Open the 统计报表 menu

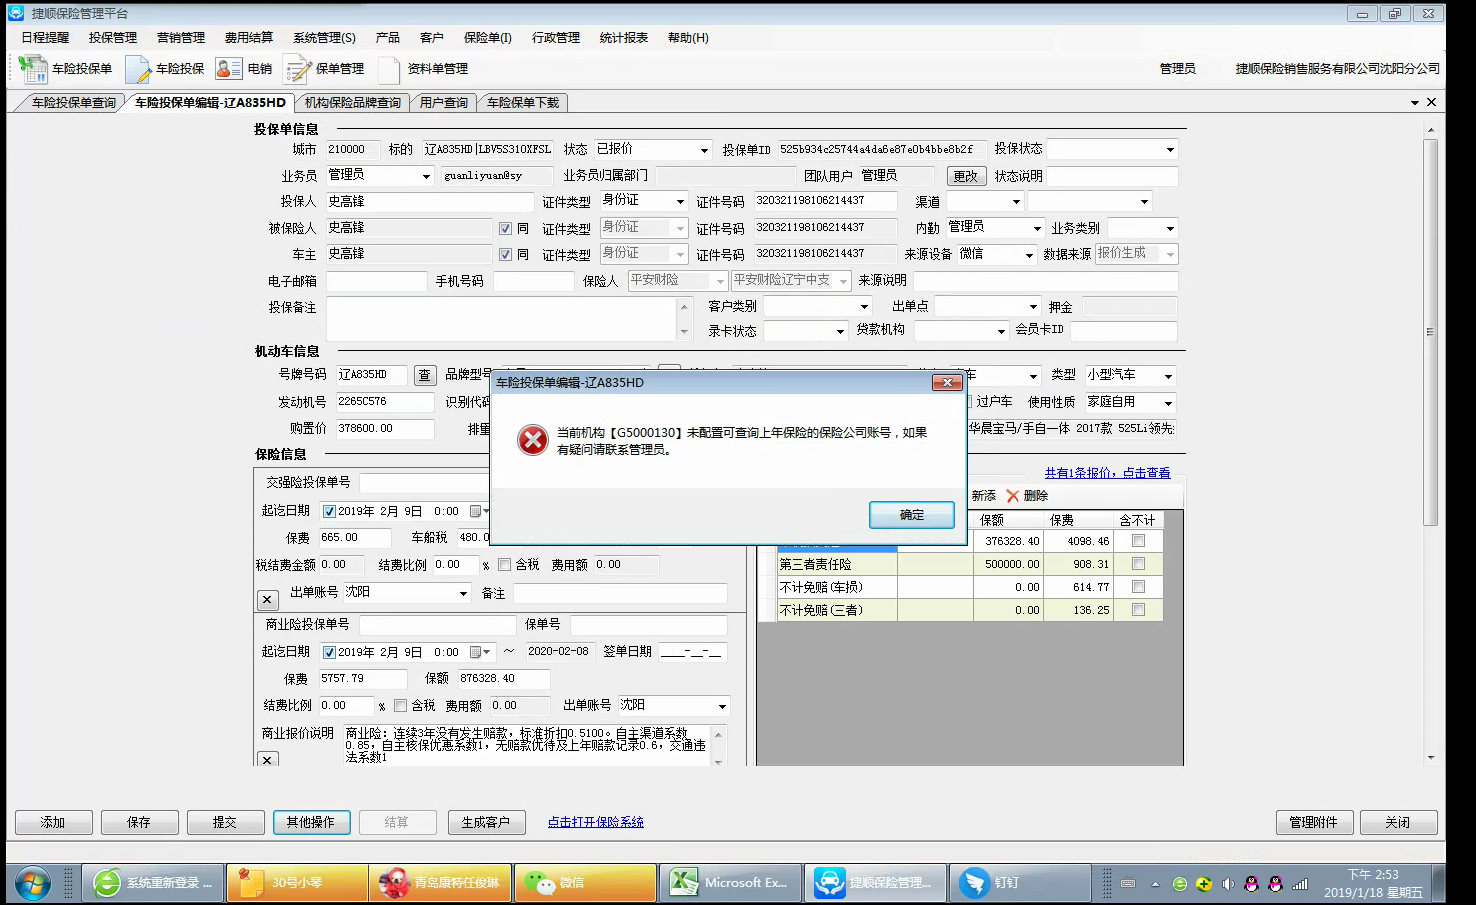pos(623,38)
